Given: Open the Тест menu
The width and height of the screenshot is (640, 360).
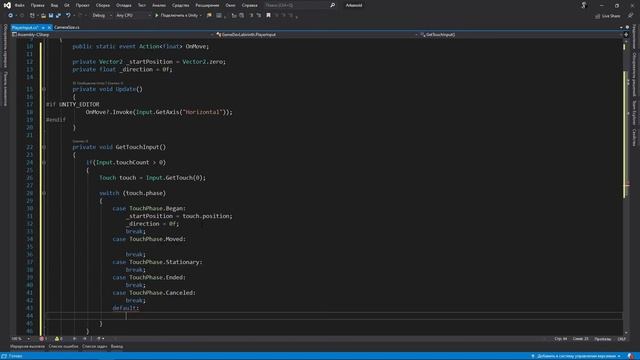Looking at the screenshot, I should tap(141, 5).
